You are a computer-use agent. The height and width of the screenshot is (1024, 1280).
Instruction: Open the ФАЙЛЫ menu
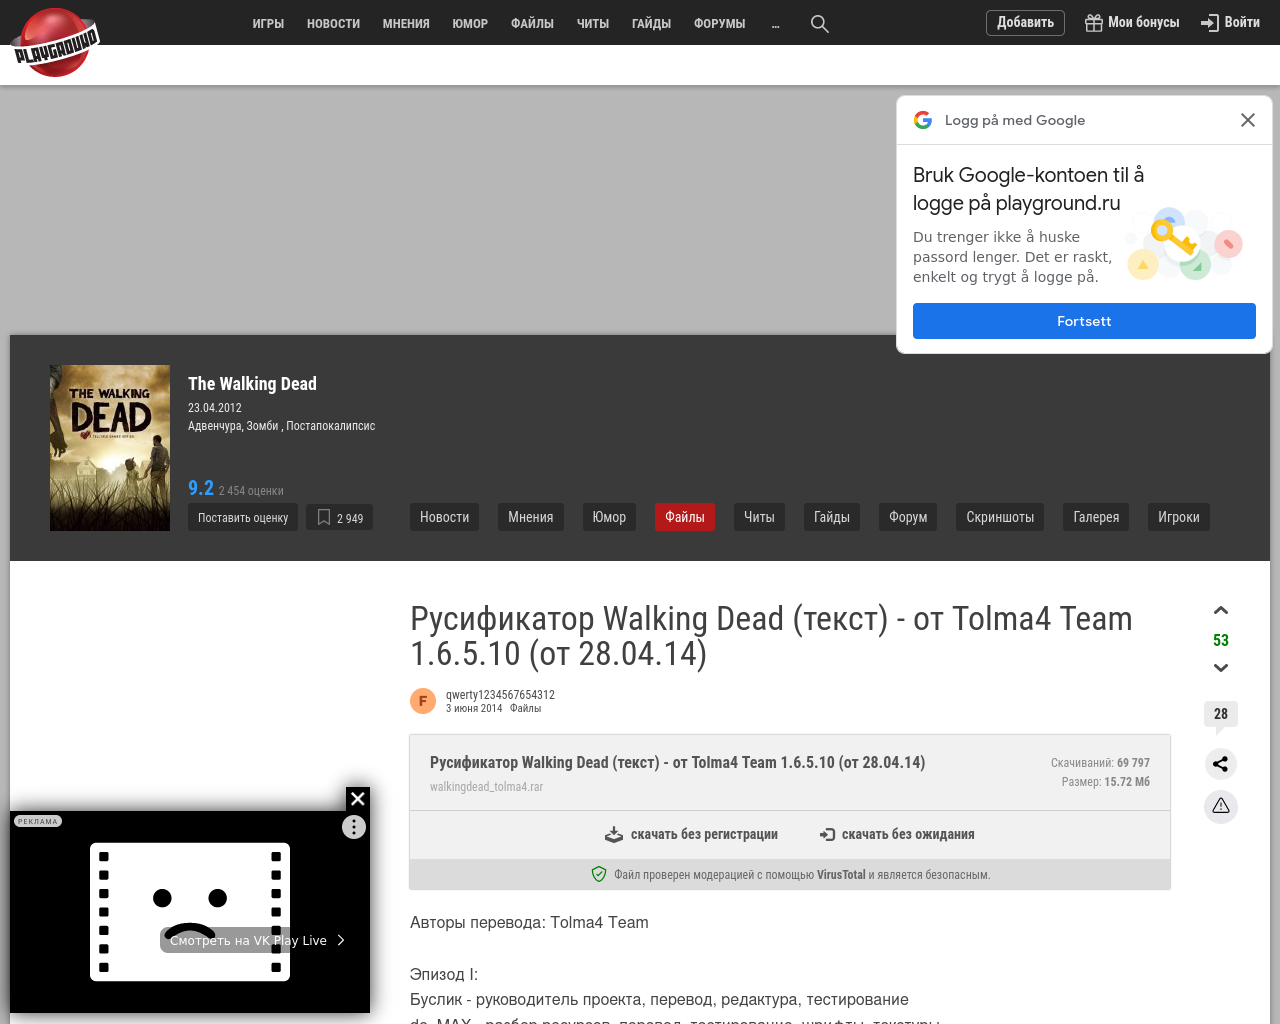point(532,24)
